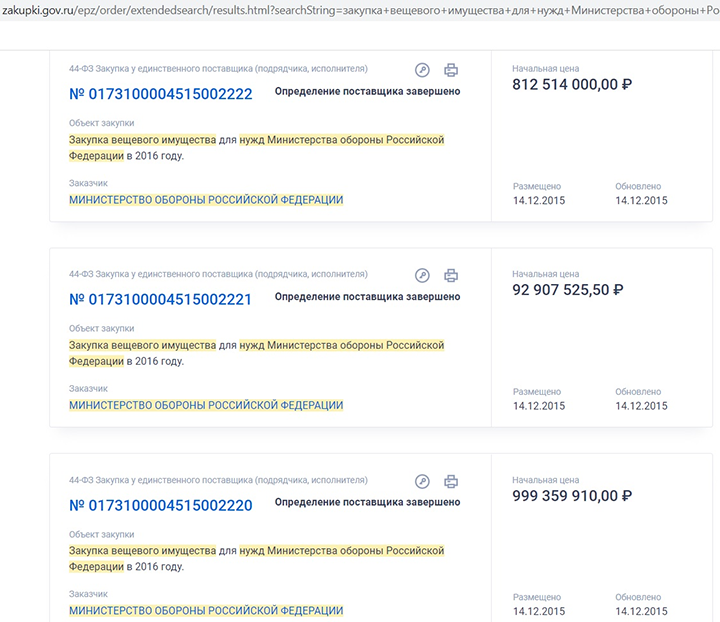Click the print icon for order 0173100004515002222
Screen dimensions: 720x622
(x=451, y=70)
